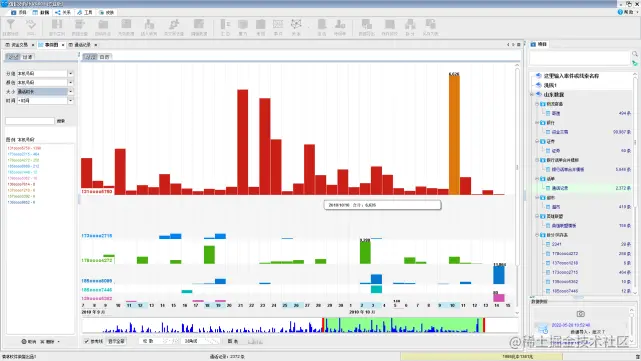Click the funnel filter icon in the toolbar
Image resolution: width=641 pixels, height=361 pixels.
(x=11, y=25)
